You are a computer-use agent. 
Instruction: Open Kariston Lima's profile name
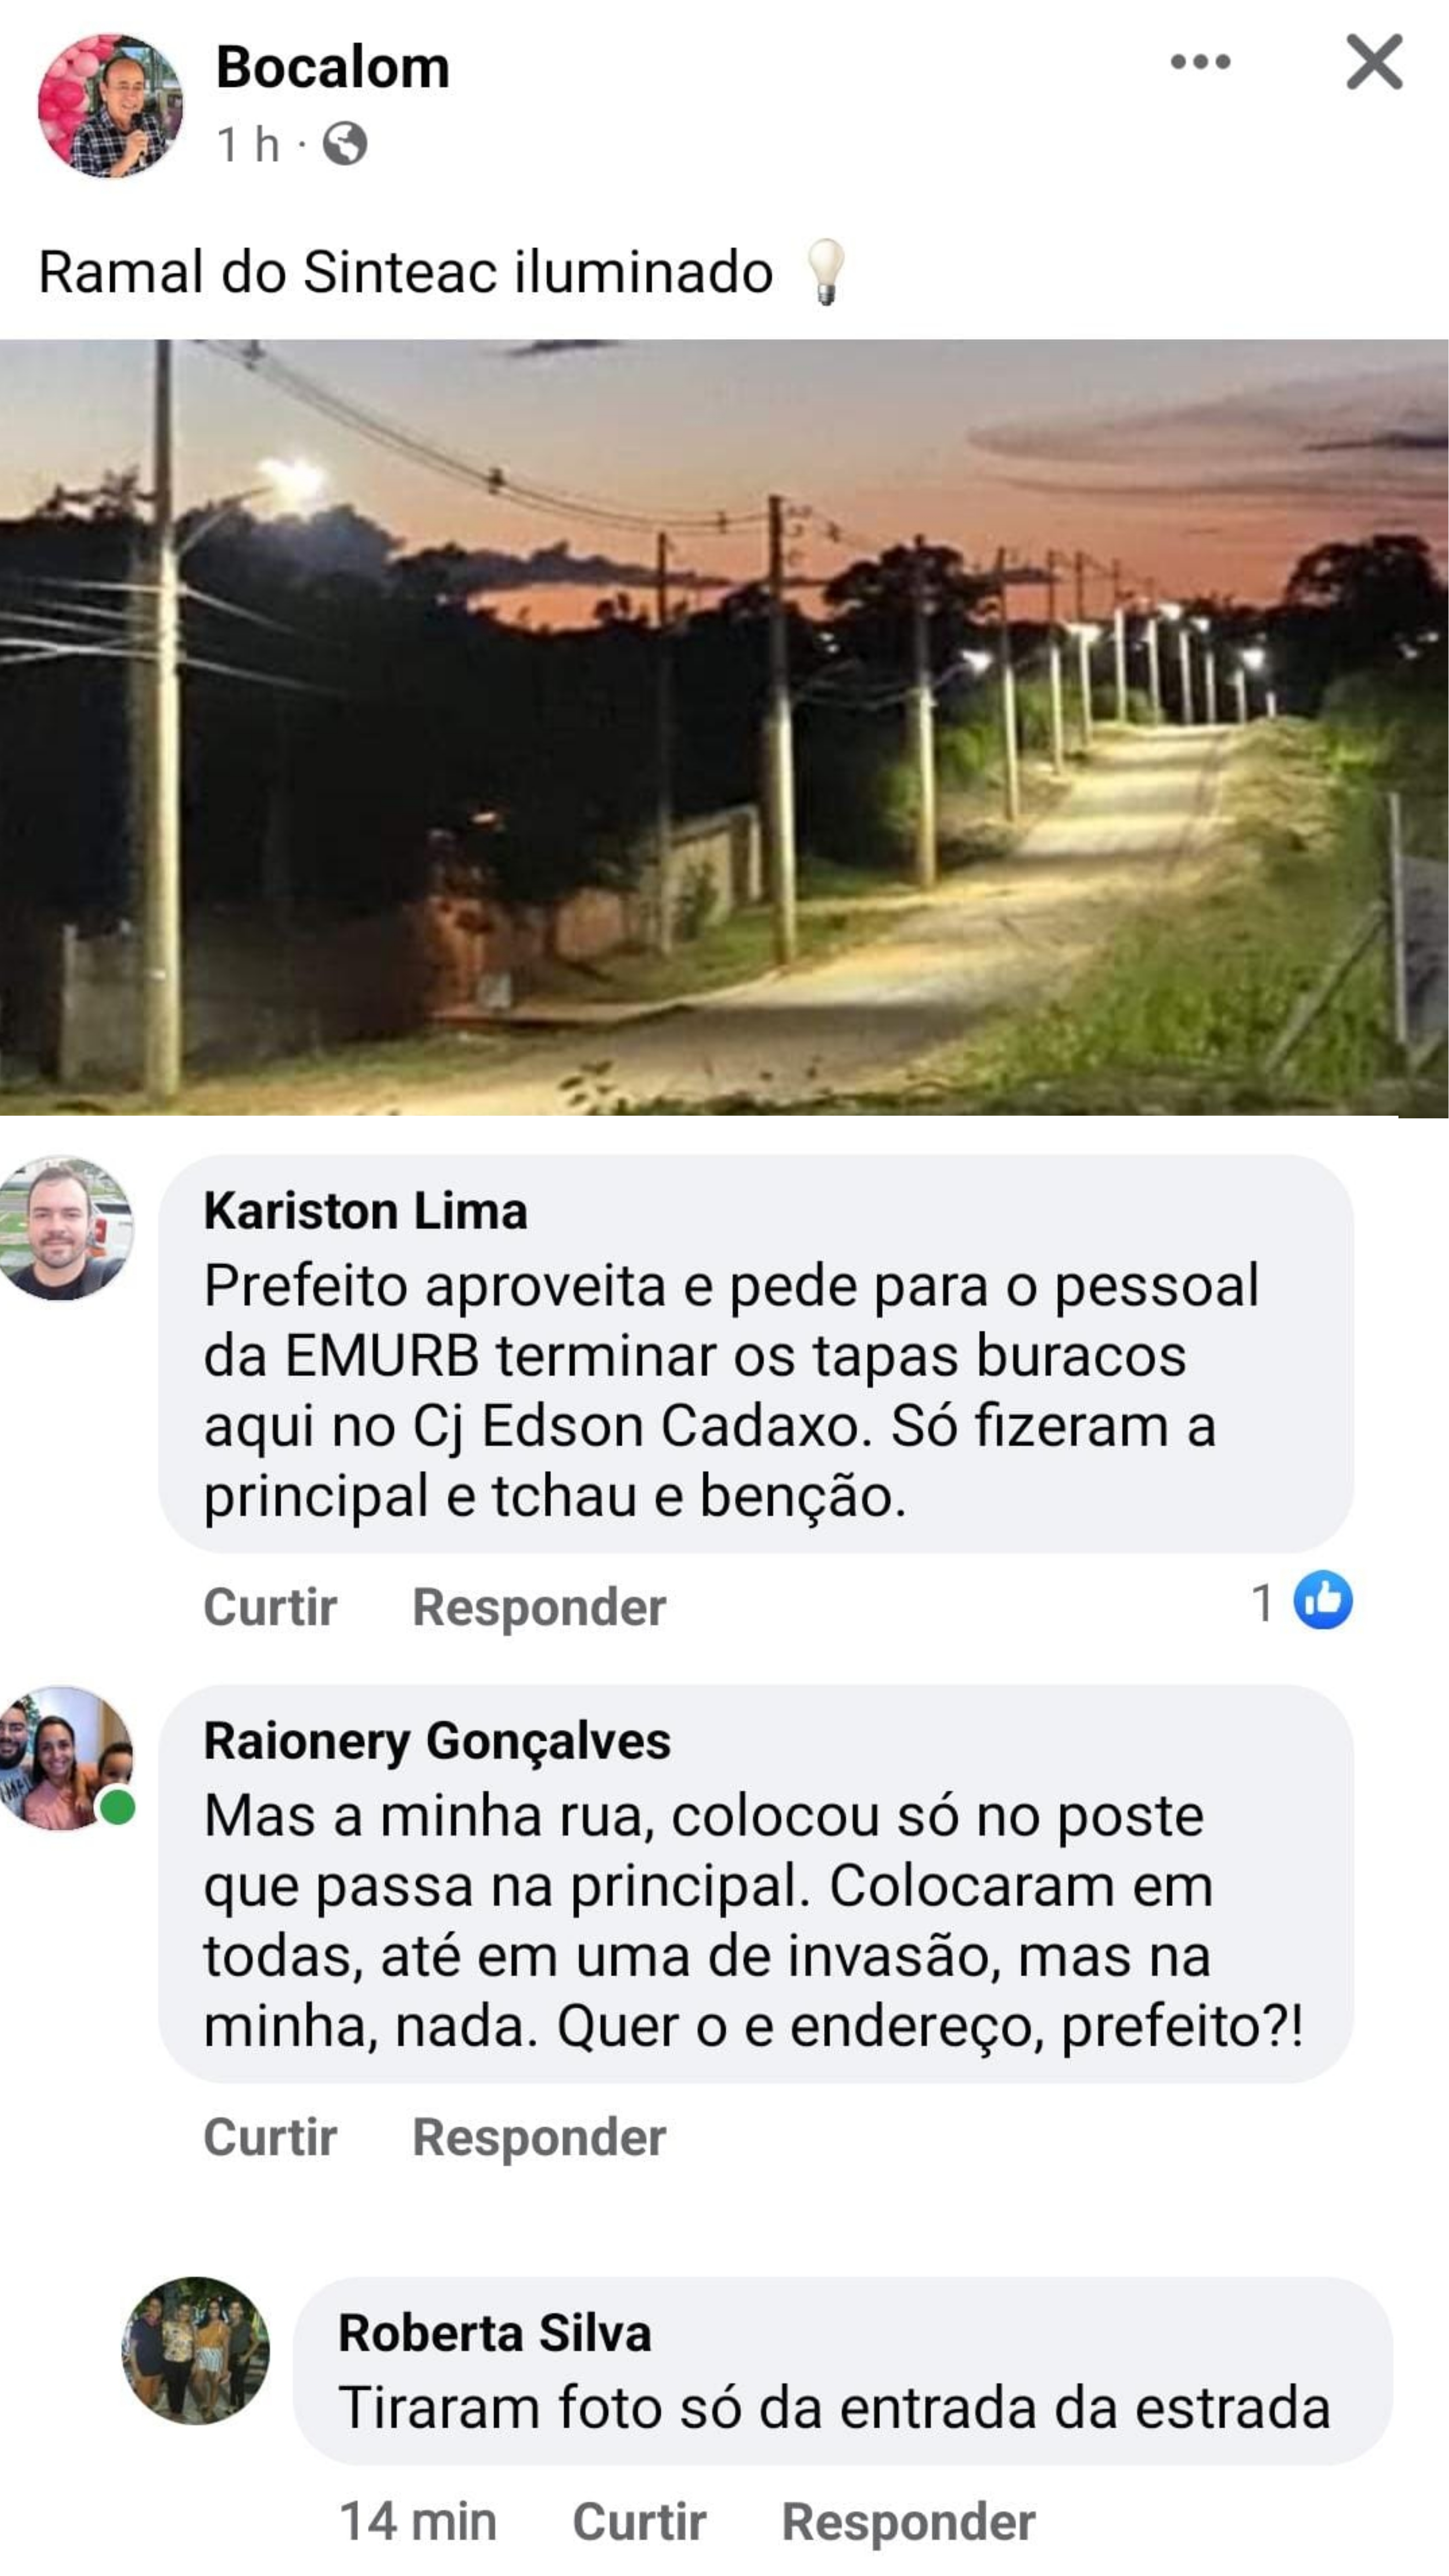pyautogui.click(x=366, y=1211)
